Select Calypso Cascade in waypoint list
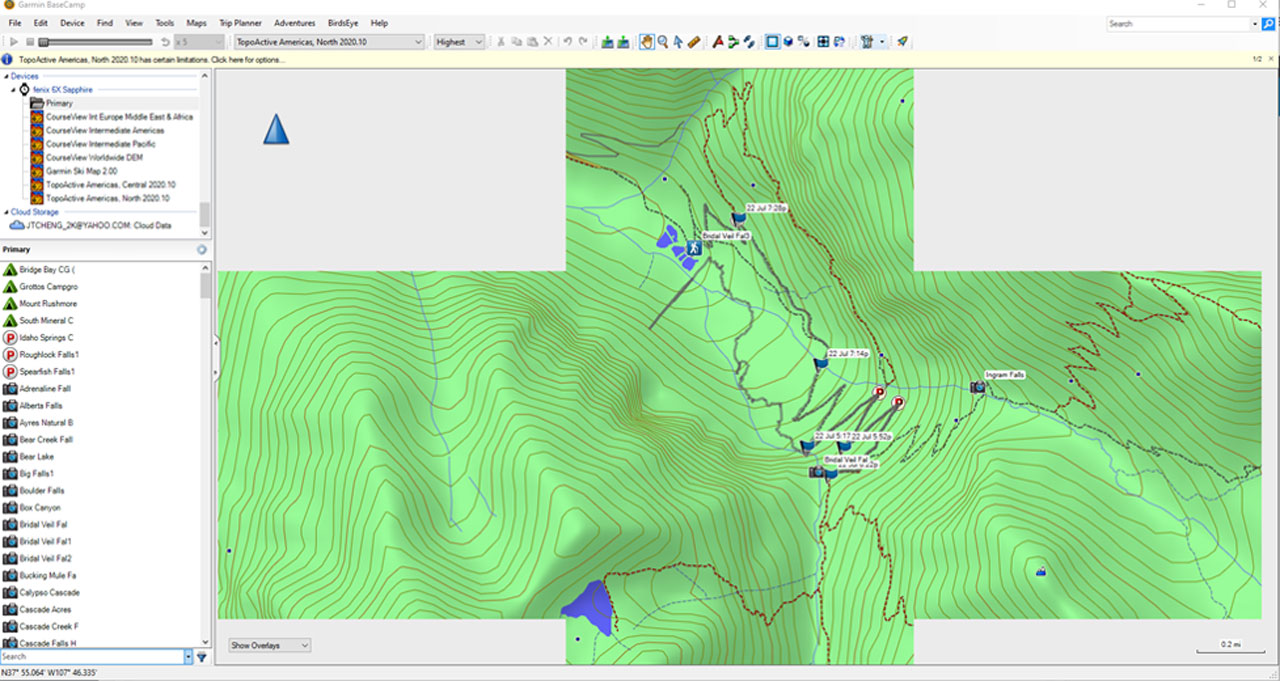 coord(50,593)
